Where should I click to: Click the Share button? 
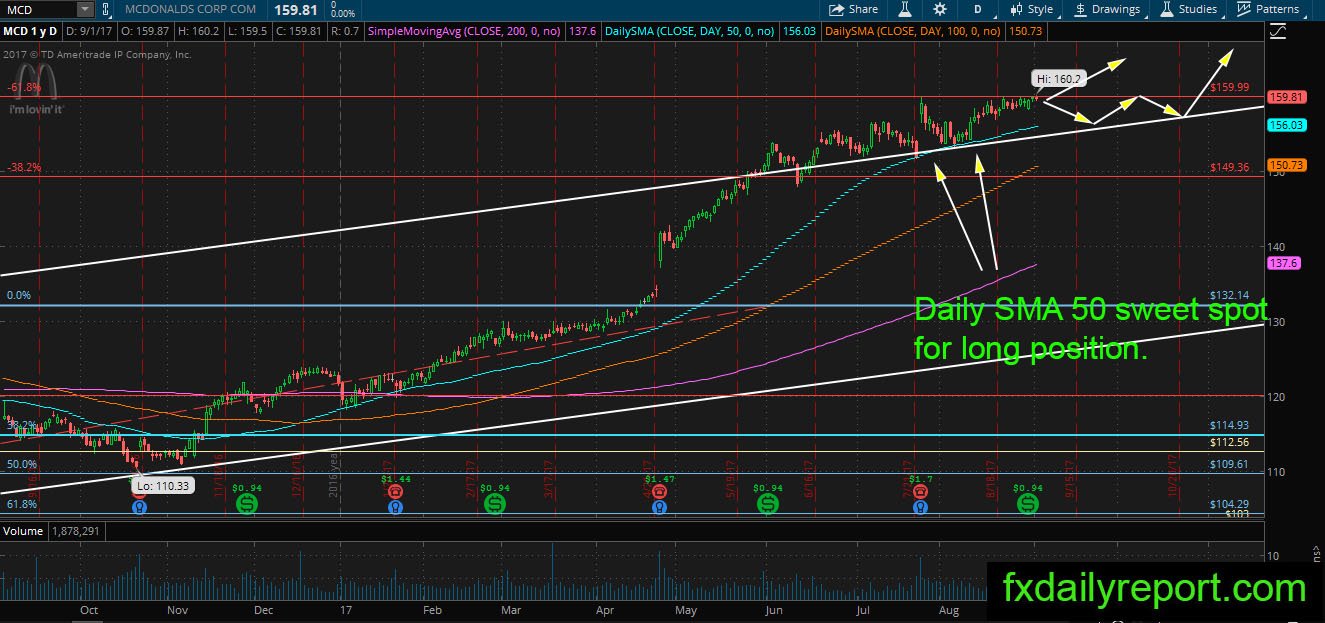click(853, 9)
